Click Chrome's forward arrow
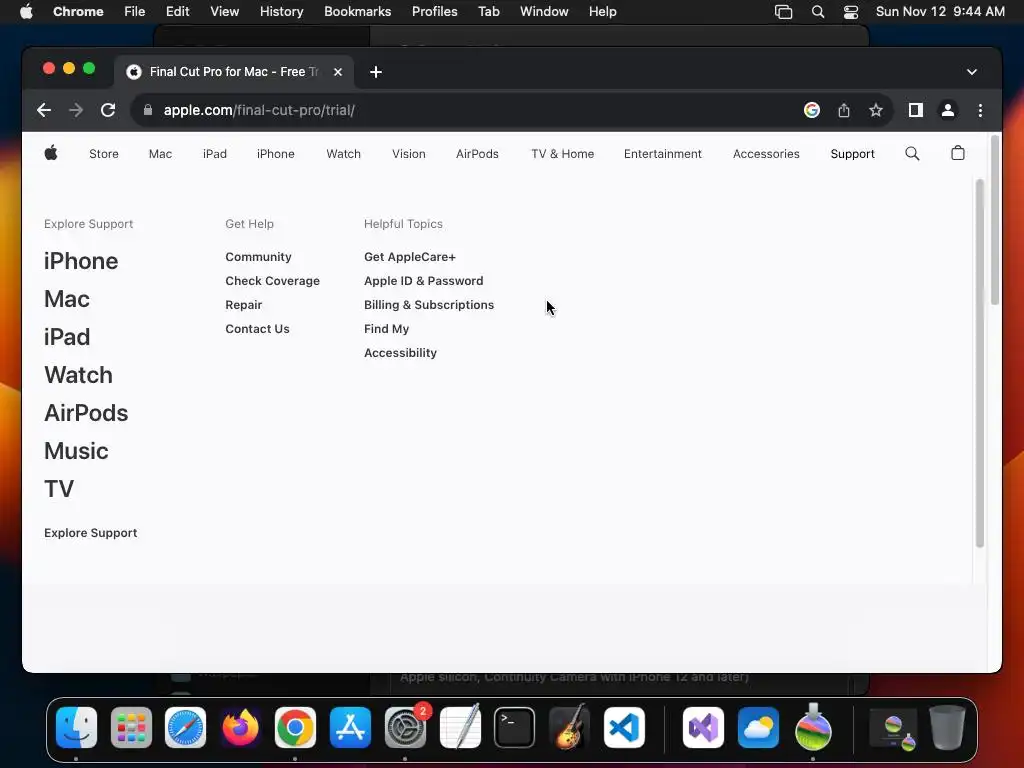 click(76, 110)
